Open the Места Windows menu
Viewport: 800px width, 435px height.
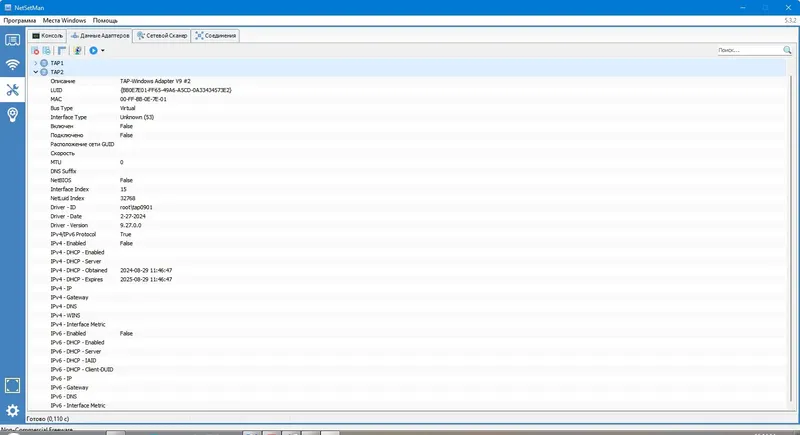click(64, 21)
